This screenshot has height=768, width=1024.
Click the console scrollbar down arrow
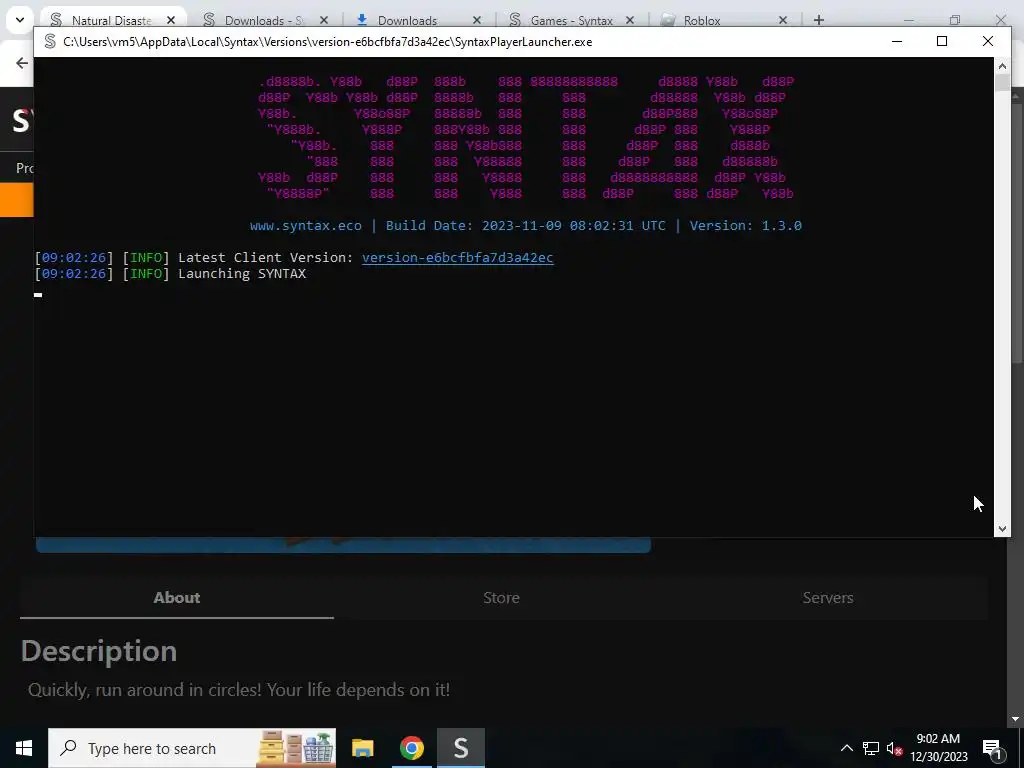(1002, 529)
